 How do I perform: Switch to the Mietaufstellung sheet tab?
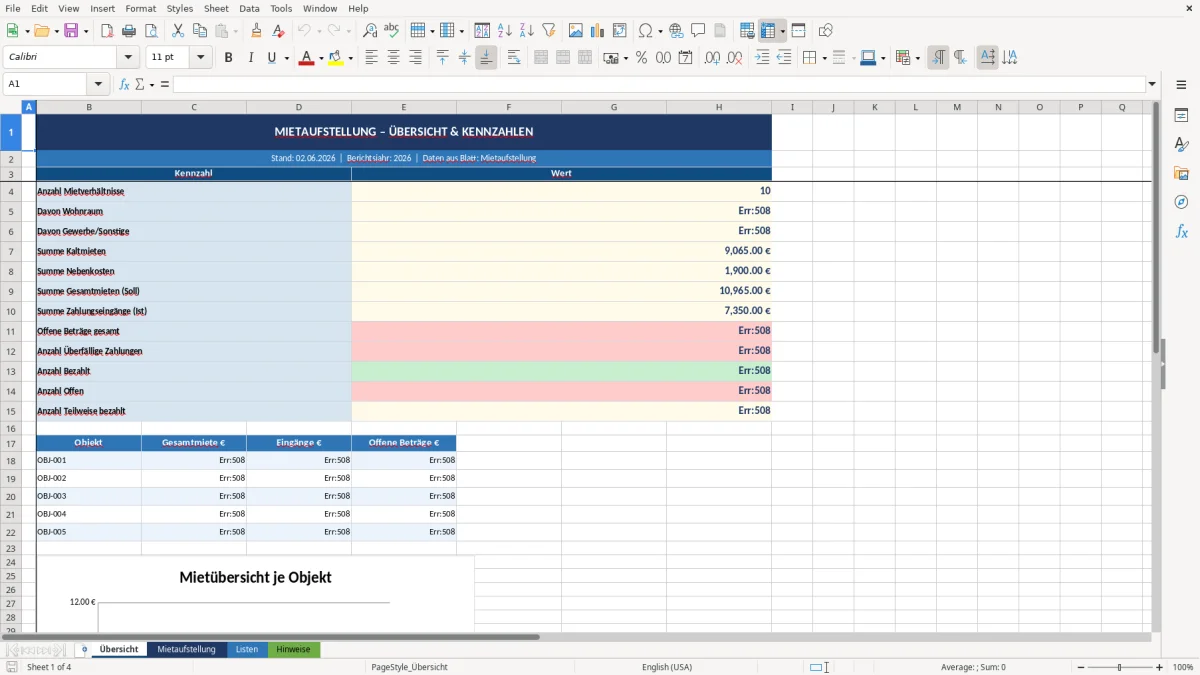pos(186,649)
